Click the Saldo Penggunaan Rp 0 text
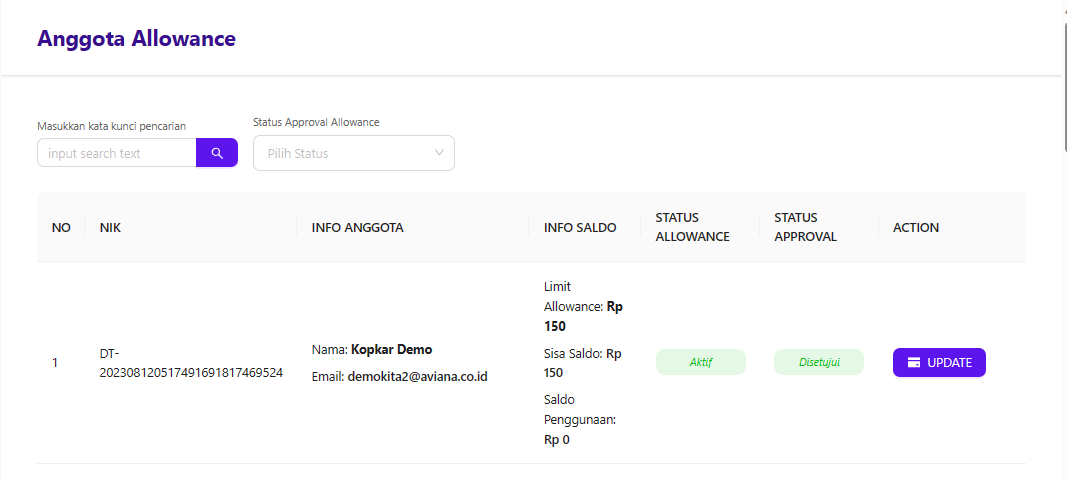The height and width of the screenshot is (481, 1067). (579, 419)
